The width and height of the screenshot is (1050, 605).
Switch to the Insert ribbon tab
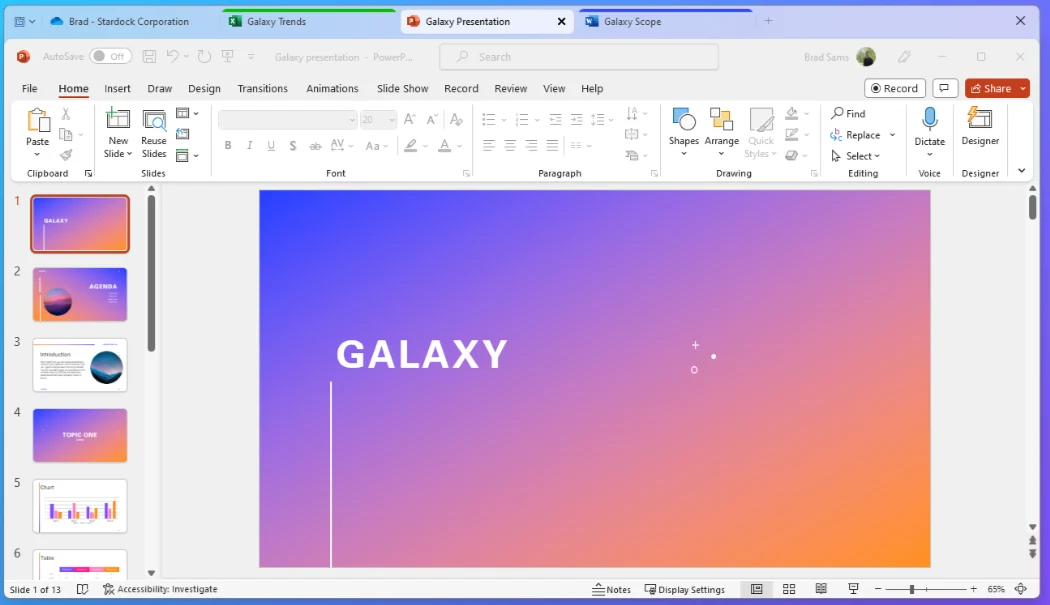(x=117, y=88)
